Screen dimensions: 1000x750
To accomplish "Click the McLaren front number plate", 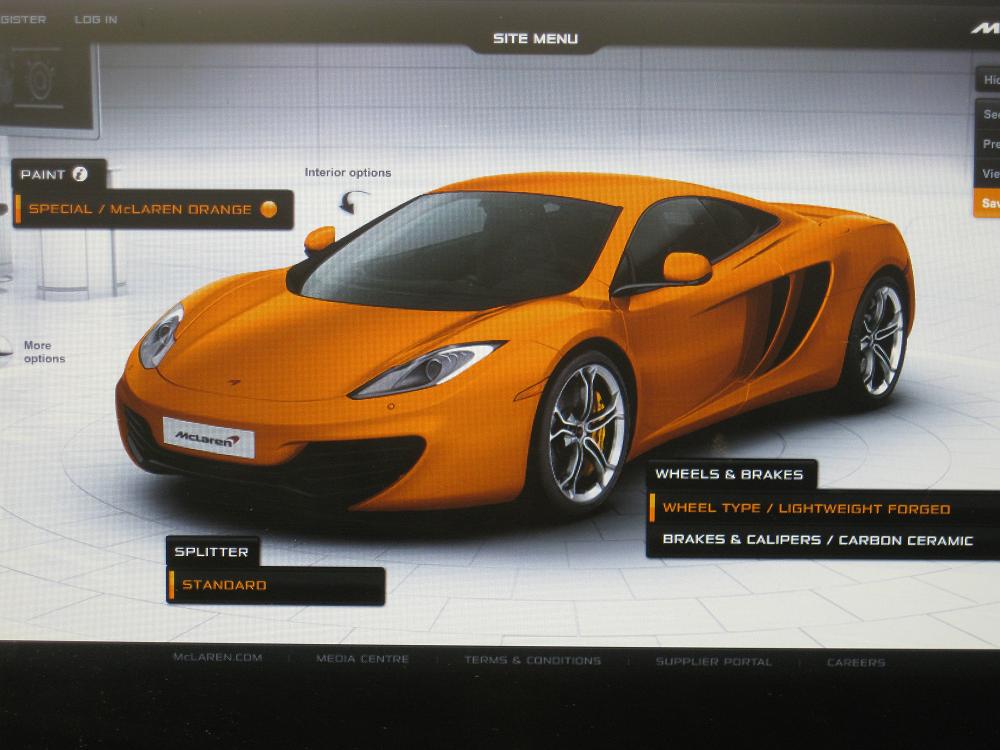I will tap(209, 438).
